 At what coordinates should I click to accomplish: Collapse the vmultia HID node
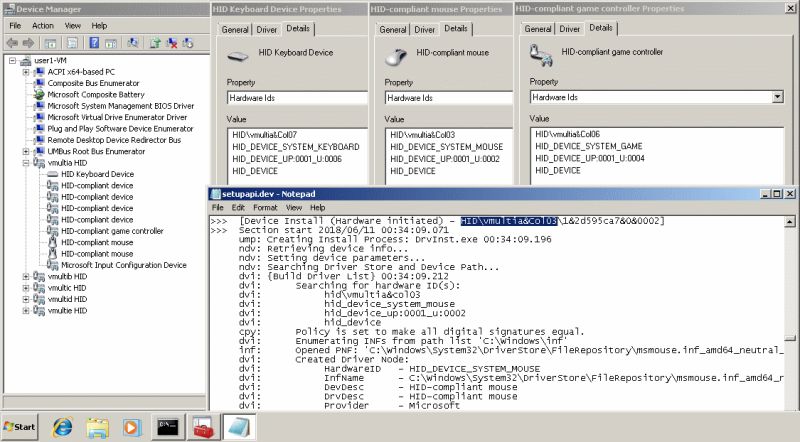[x=26, y=163]
